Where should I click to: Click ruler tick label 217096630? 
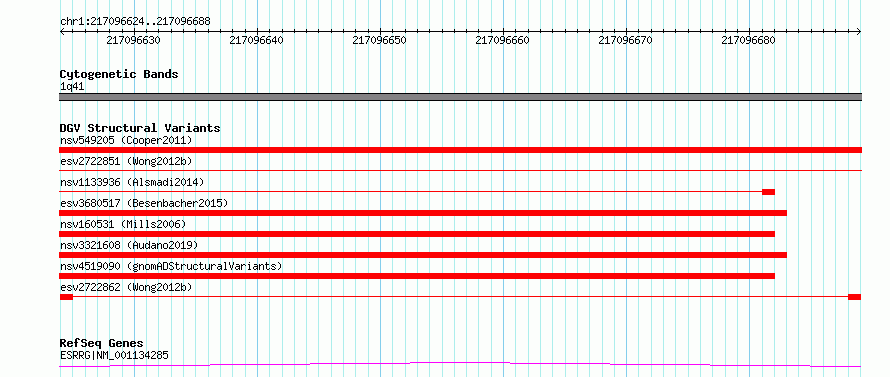point(133,40)
